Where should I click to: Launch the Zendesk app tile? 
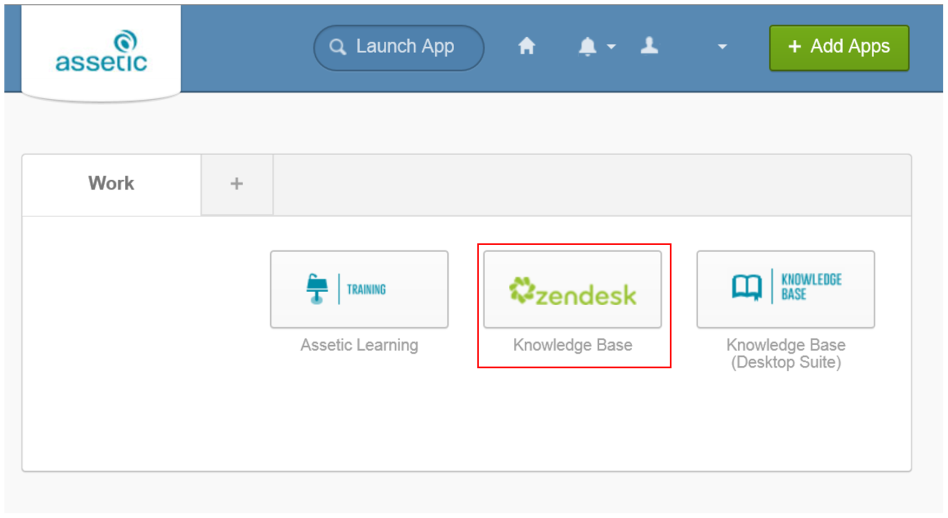click(x=572, y=289)
